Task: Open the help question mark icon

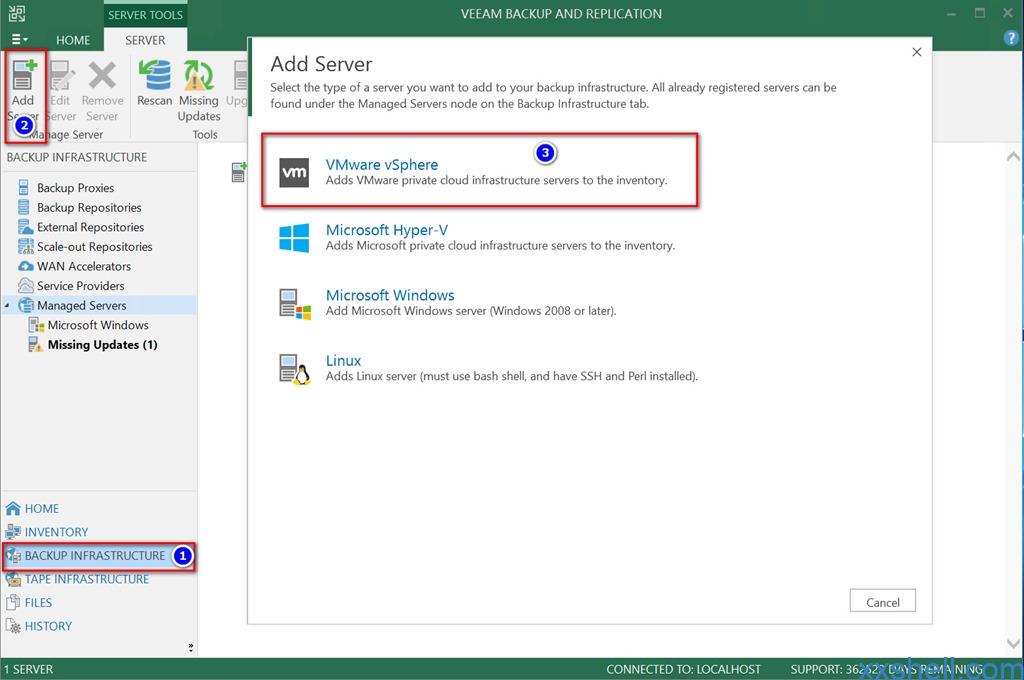Action: click(x=1011, y=38)
